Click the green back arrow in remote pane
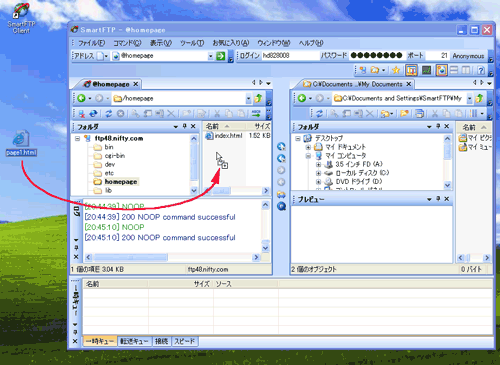This screenshot has width=500, height=365. [81, 98]
